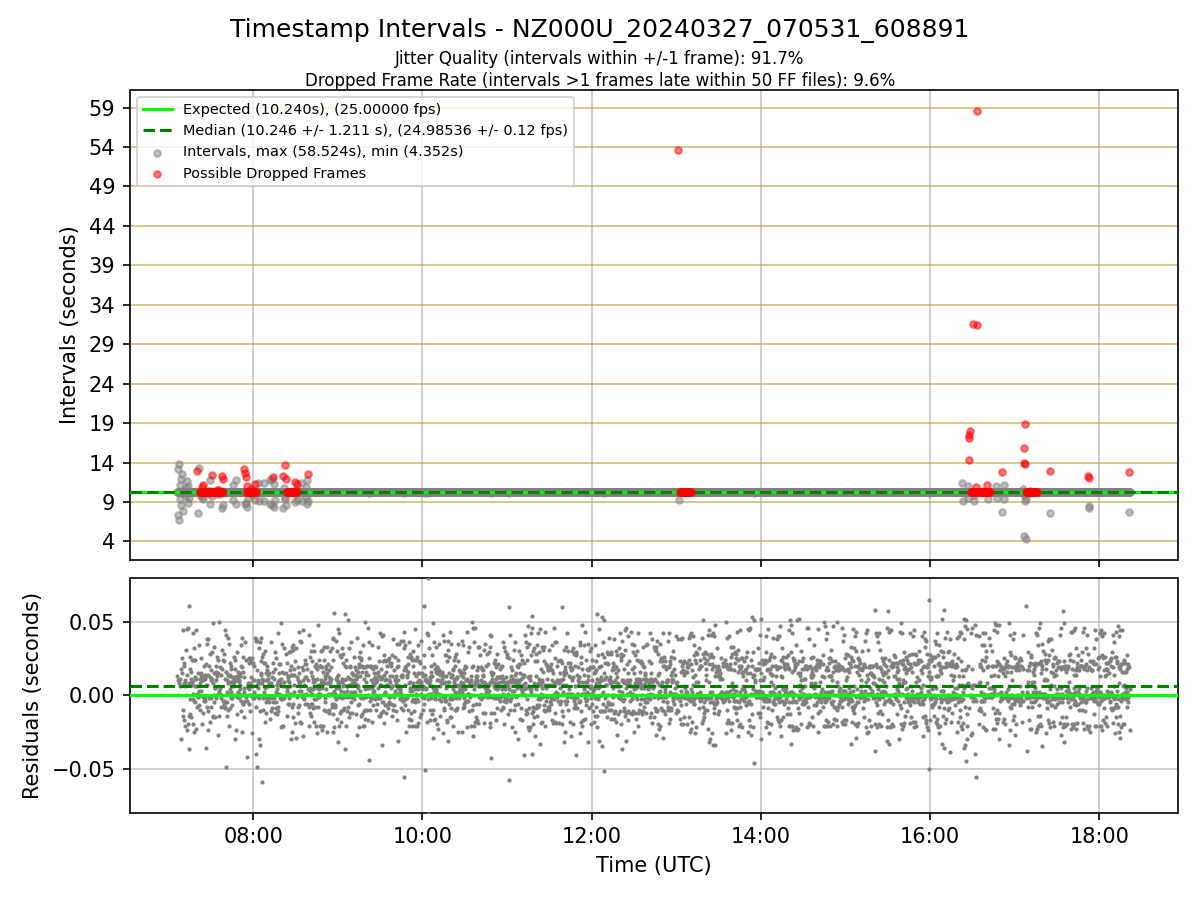Click the 24 tick label on the intervals axis

(x=104, y=384)
